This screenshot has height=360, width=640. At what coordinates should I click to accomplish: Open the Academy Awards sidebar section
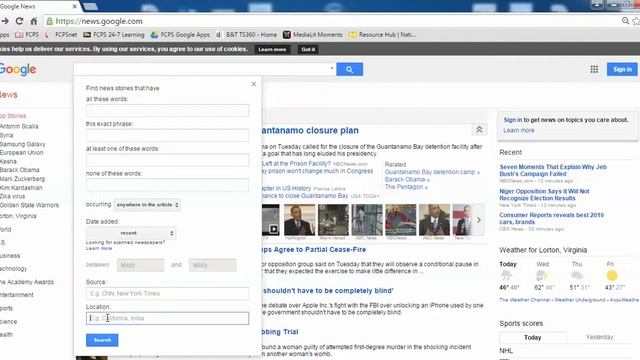pyautogui.click(x=27, y=282)
